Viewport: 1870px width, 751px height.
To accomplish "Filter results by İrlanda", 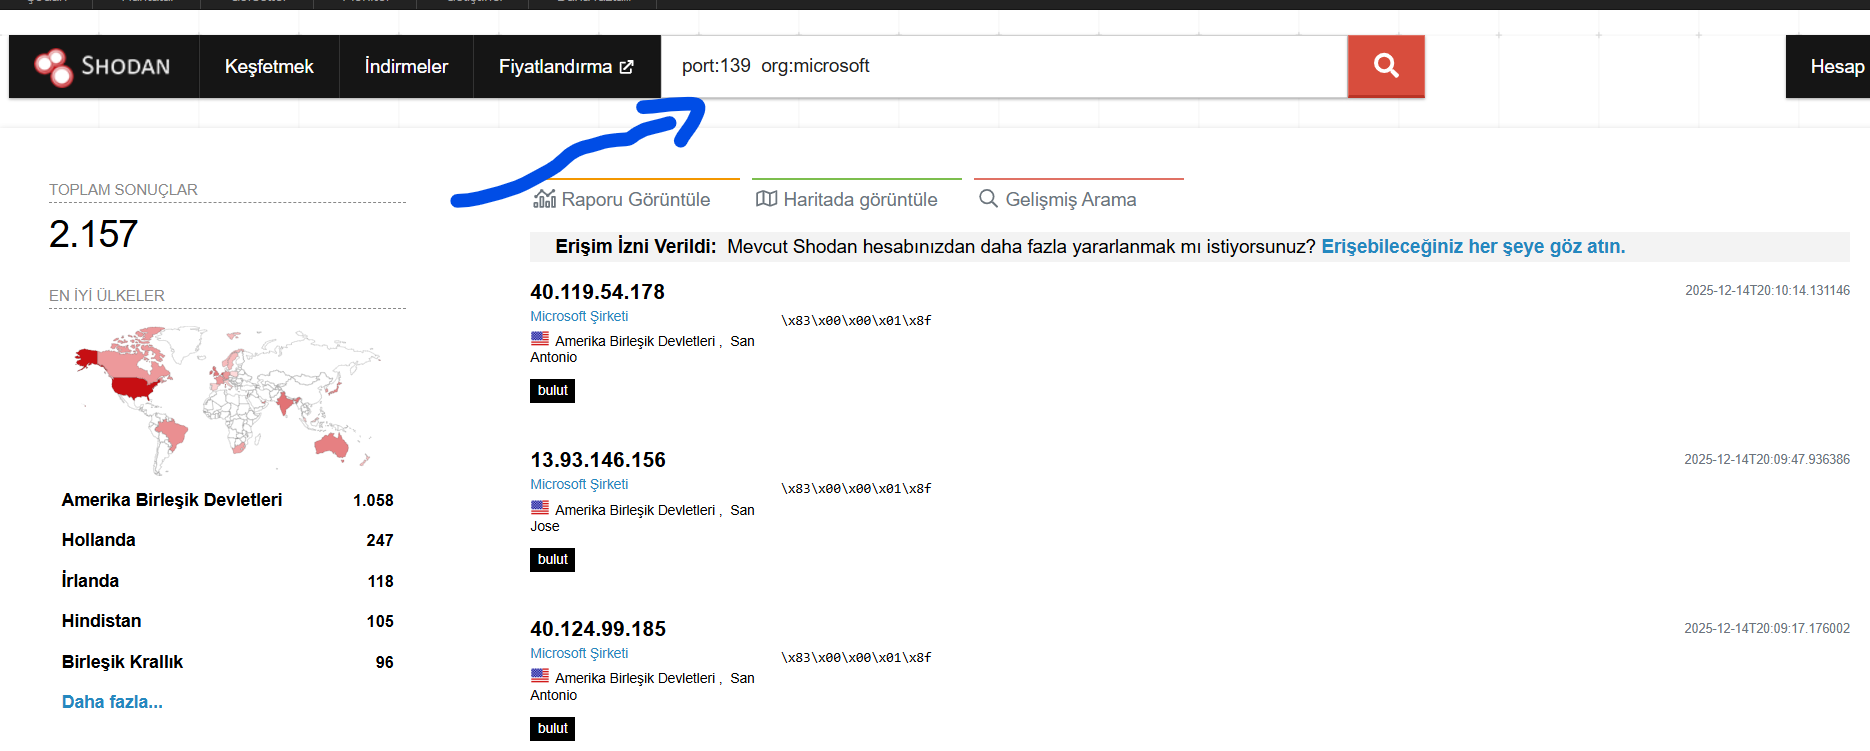I will [90, 581].
